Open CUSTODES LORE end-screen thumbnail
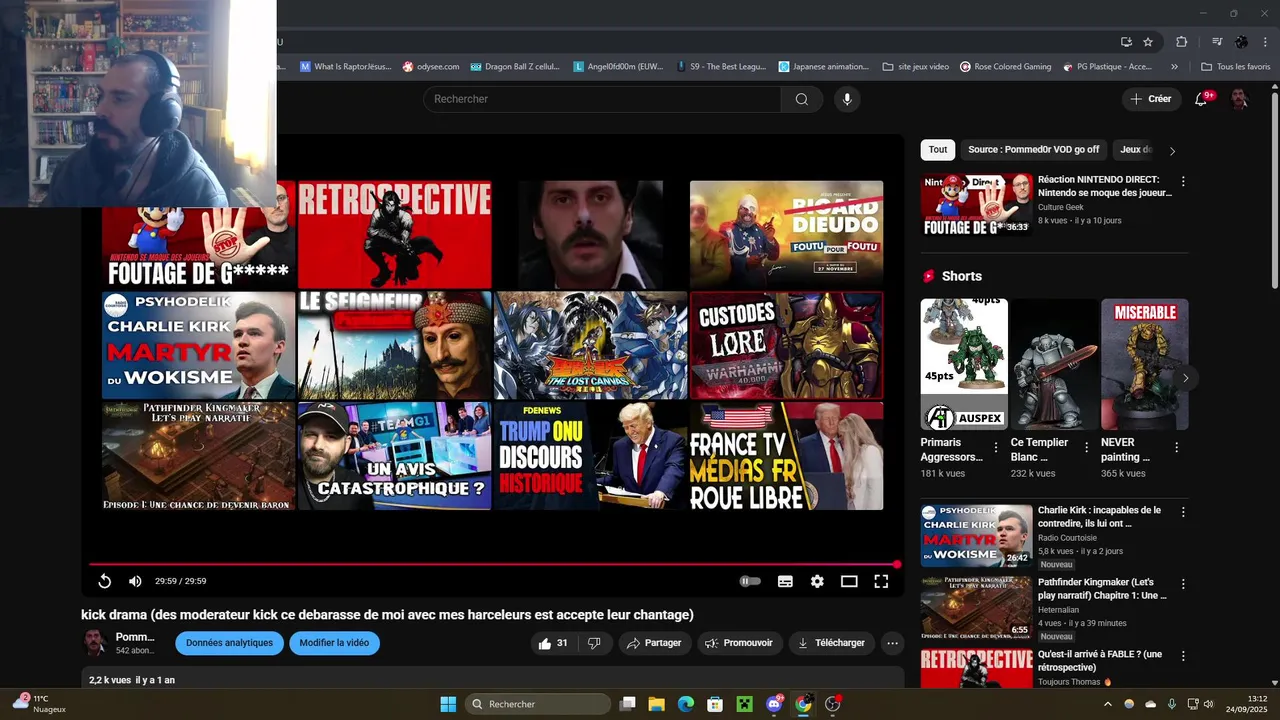The height and width of the screenshot is (720, 1280). pos(786,345)
